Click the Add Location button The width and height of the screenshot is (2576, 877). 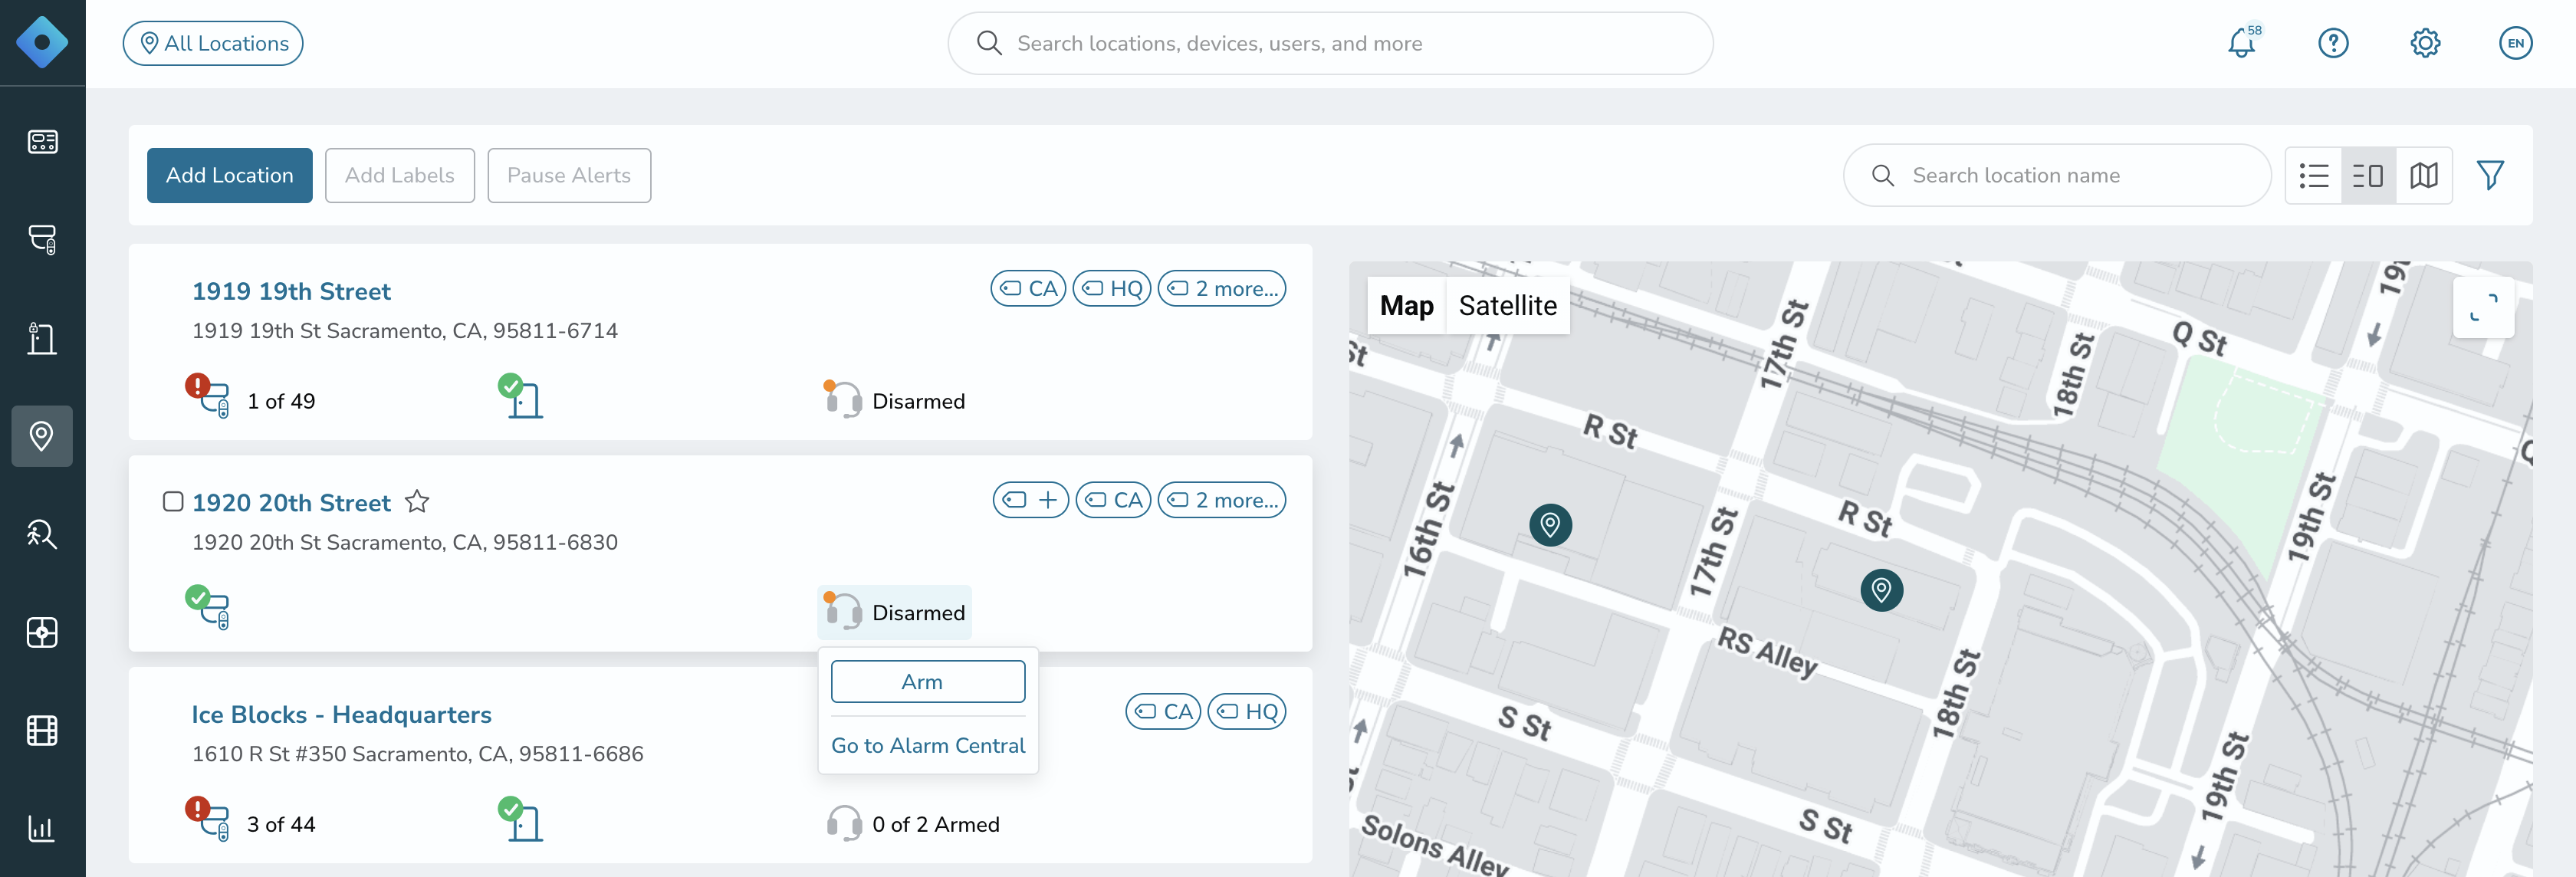(x=229, y=175)
